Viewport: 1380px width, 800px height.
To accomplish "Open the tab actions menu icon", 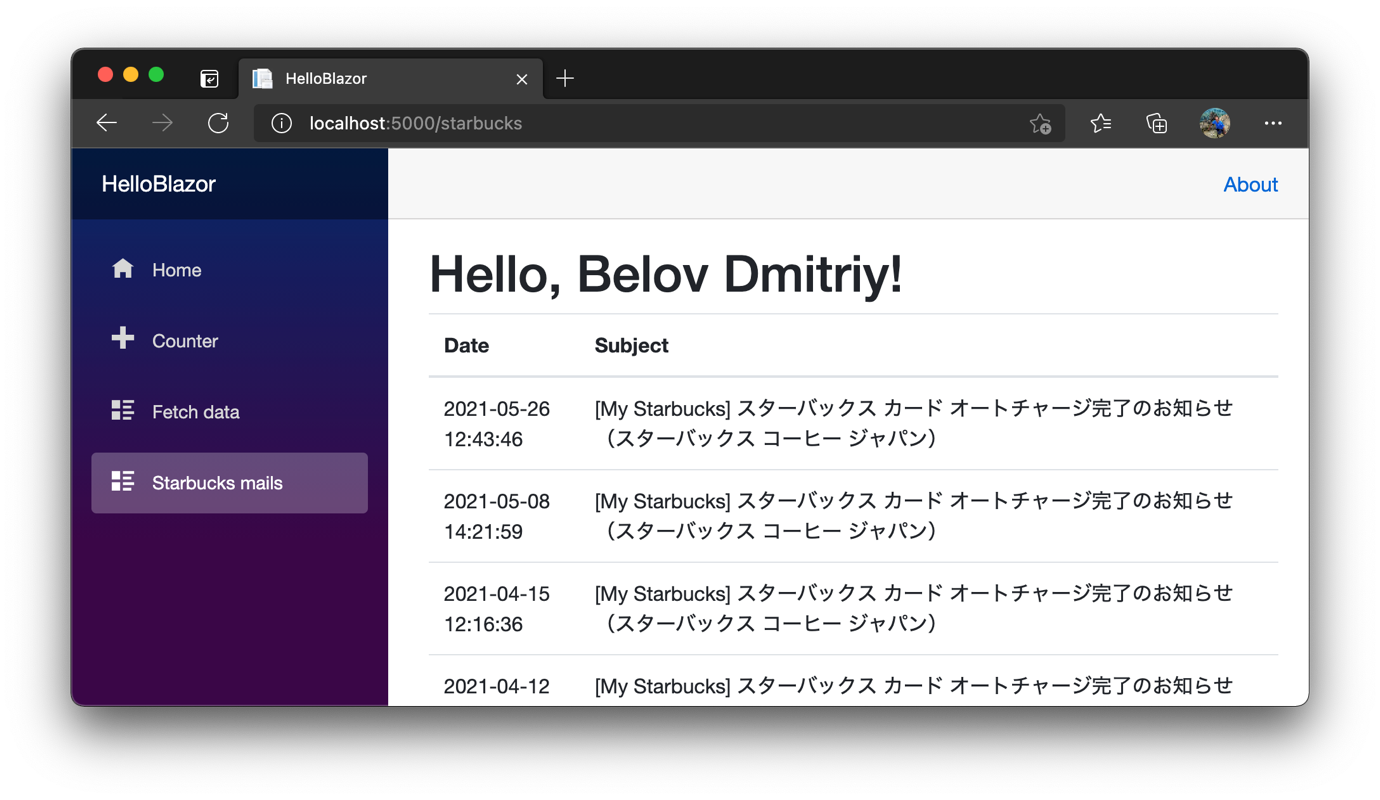I will (209, 79).
